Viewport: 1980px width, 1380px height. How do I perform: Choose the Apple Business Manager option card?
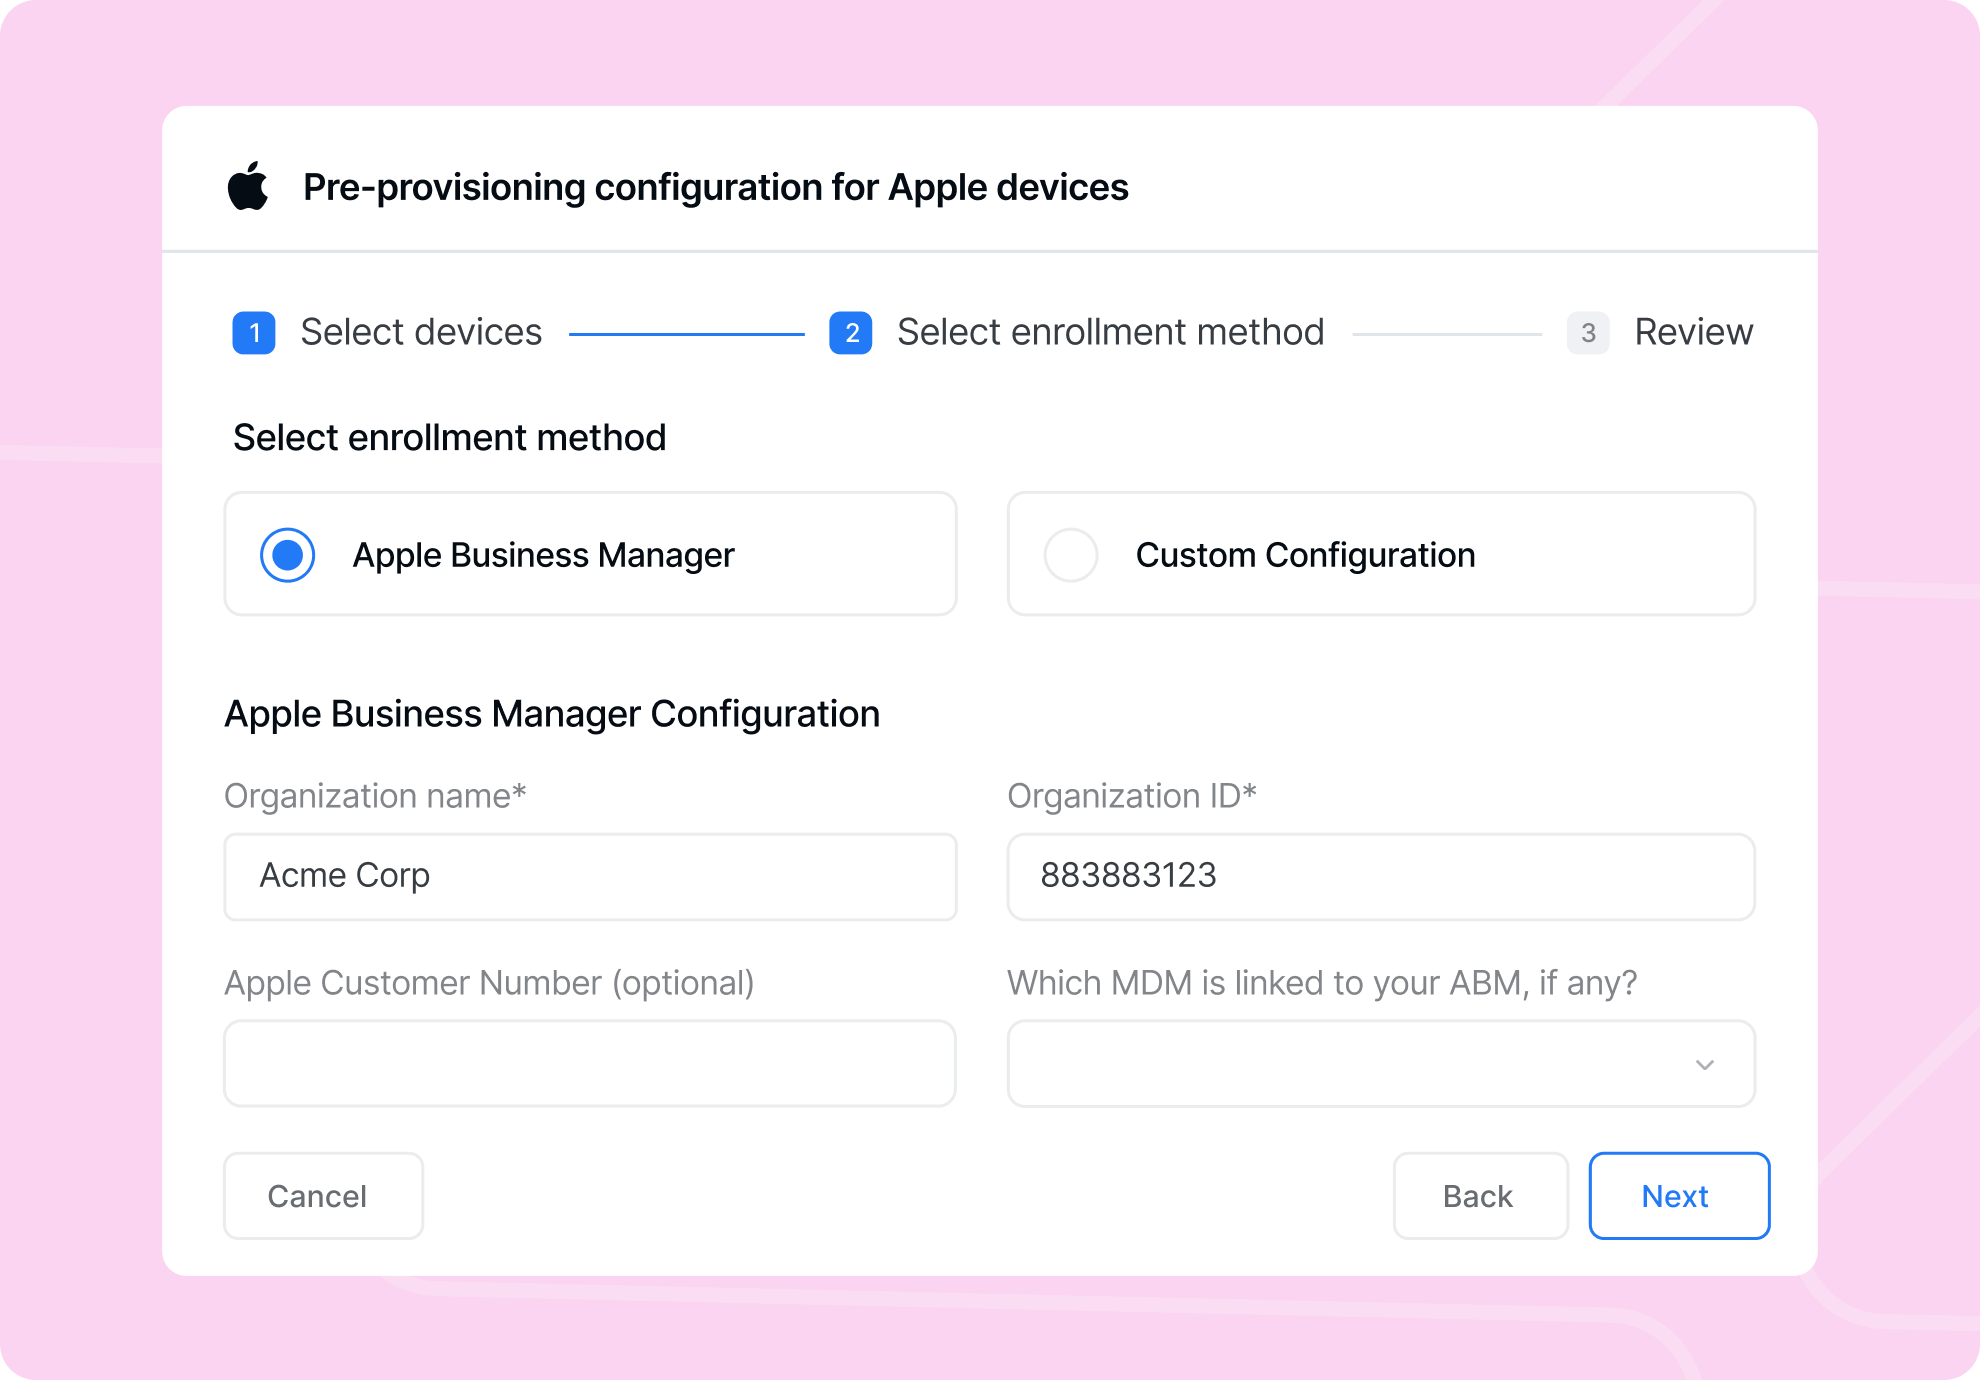590,554
